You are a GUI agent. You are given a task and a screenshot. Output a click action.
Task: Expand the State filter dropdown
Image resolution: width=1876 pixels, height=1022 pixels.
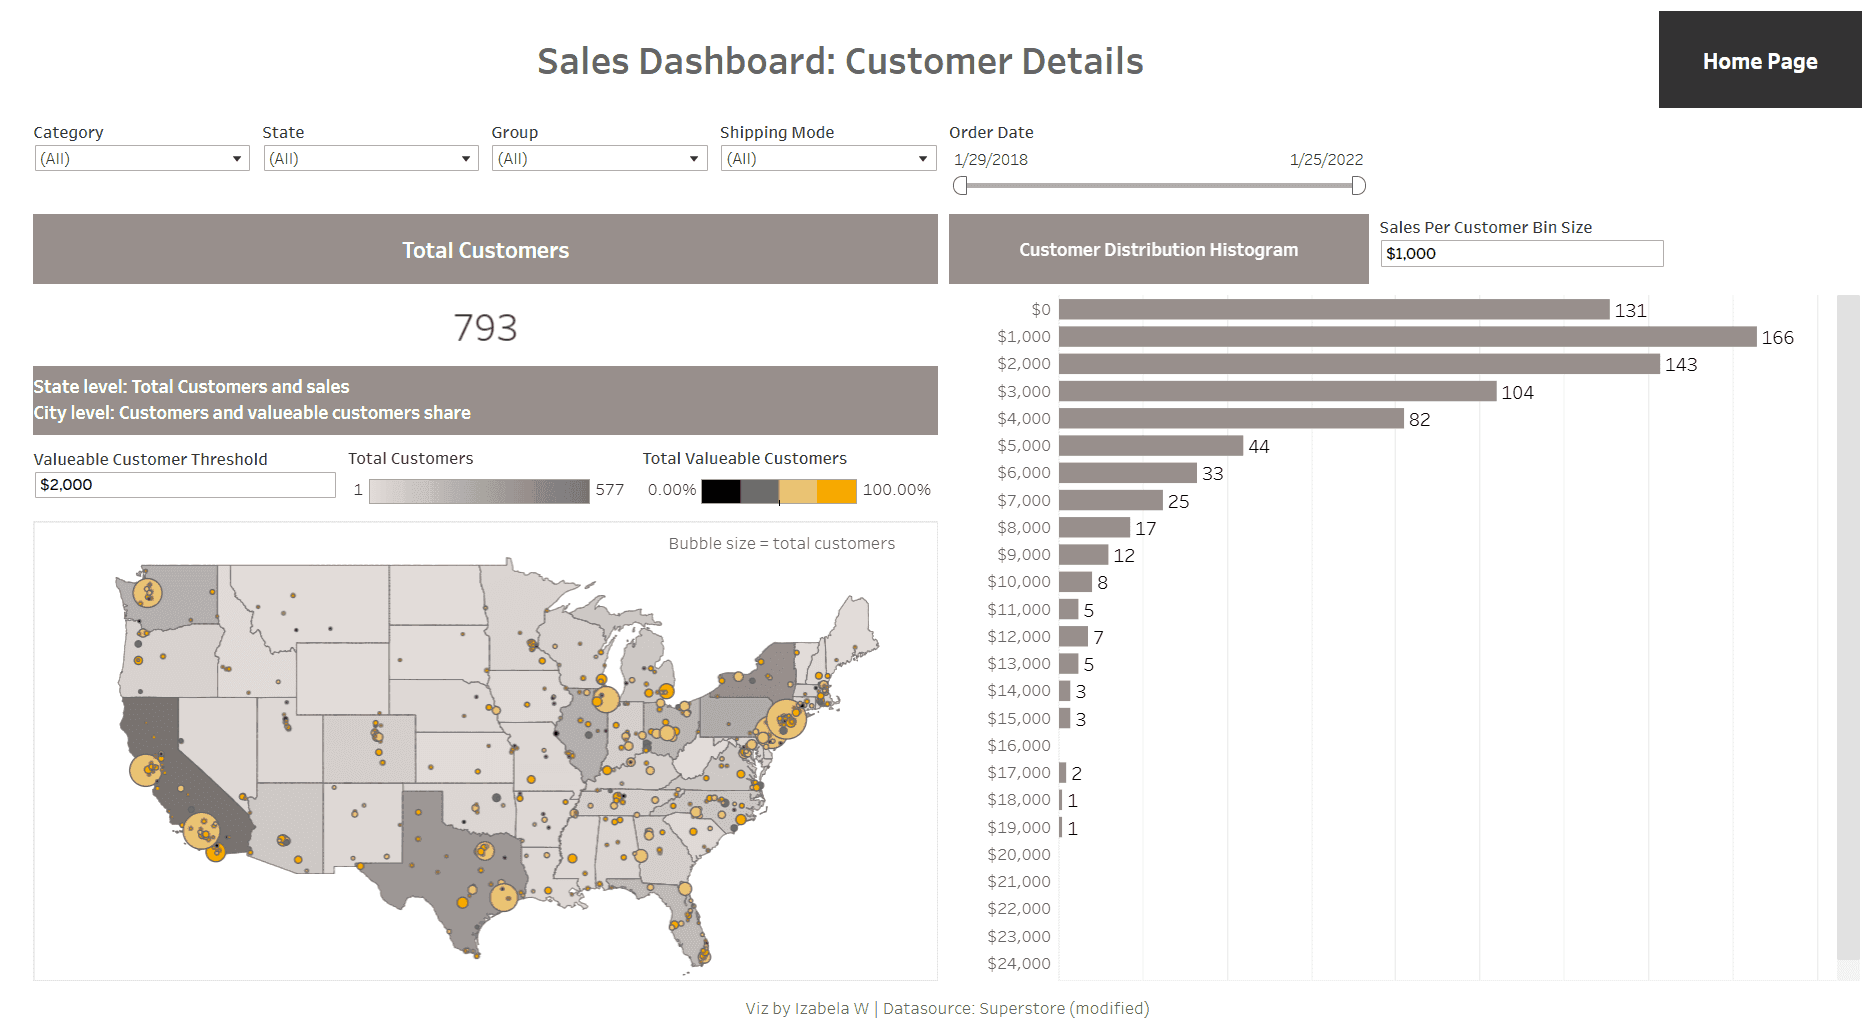[x=370, y=159]
